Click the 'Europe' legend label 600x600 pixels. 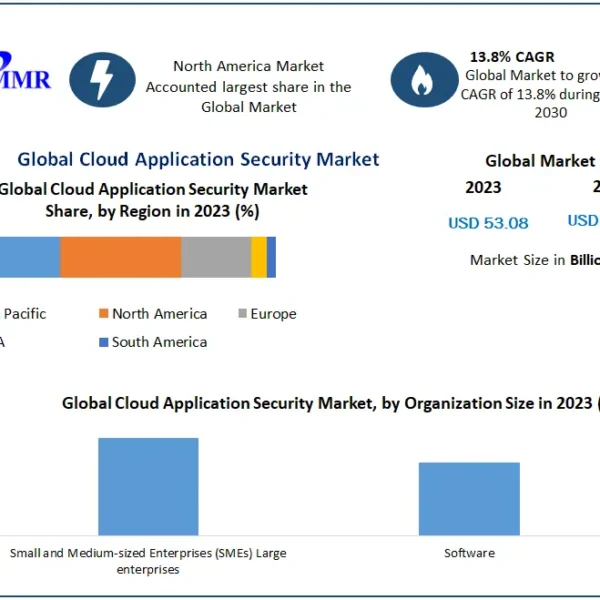(x=274, y=314)
